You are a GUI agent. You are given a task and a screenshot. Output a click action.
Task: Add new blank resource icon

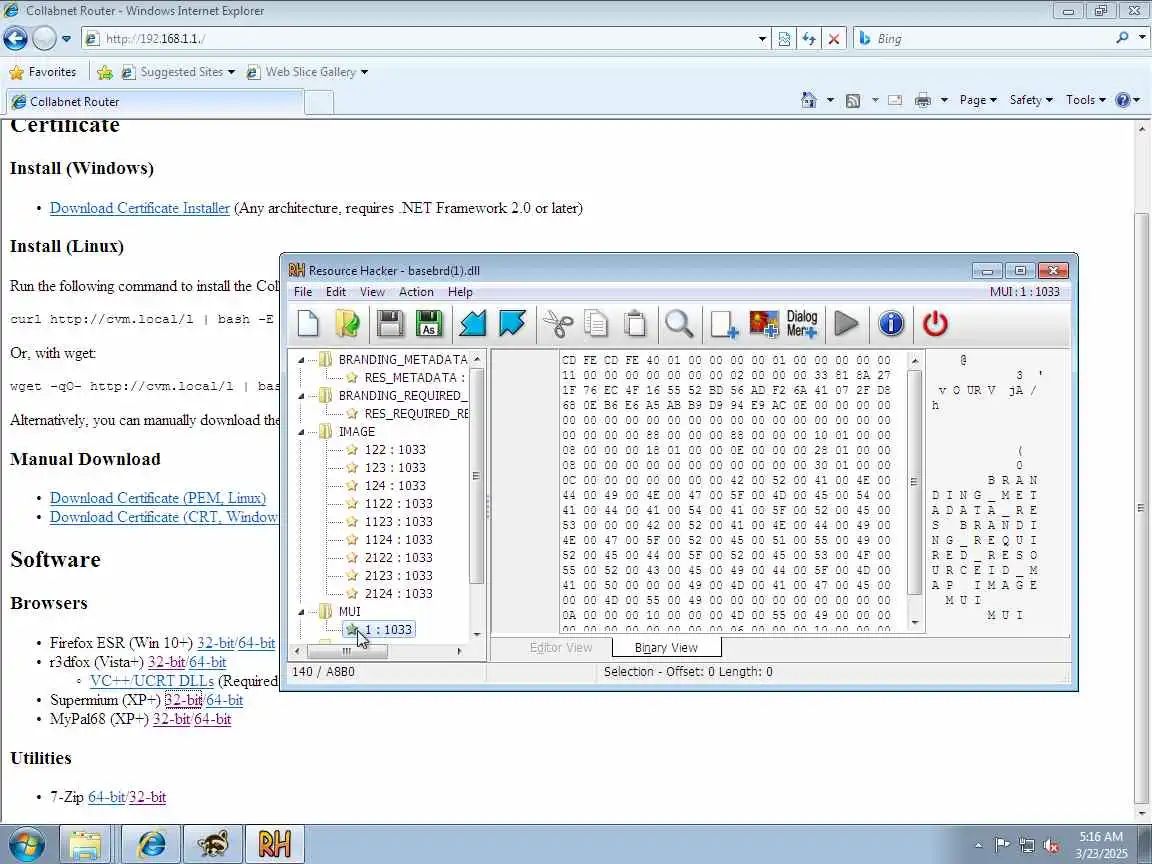[x=724, y=323]
